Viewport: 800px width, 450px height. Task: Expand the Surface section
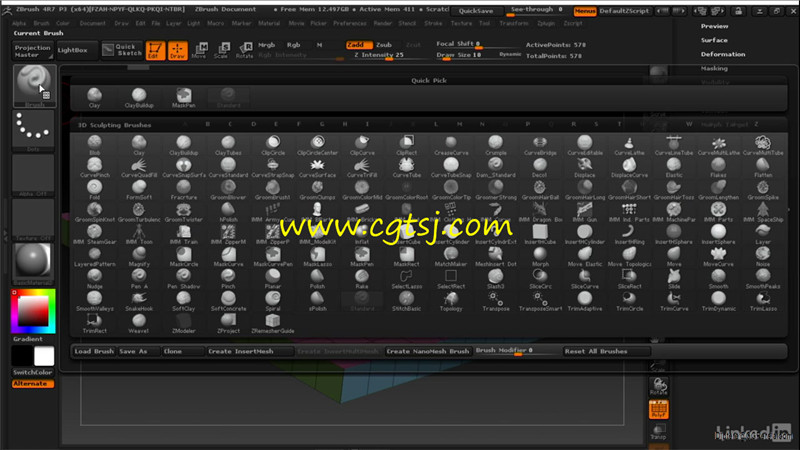pyautogui.click(x=714, y=40)
